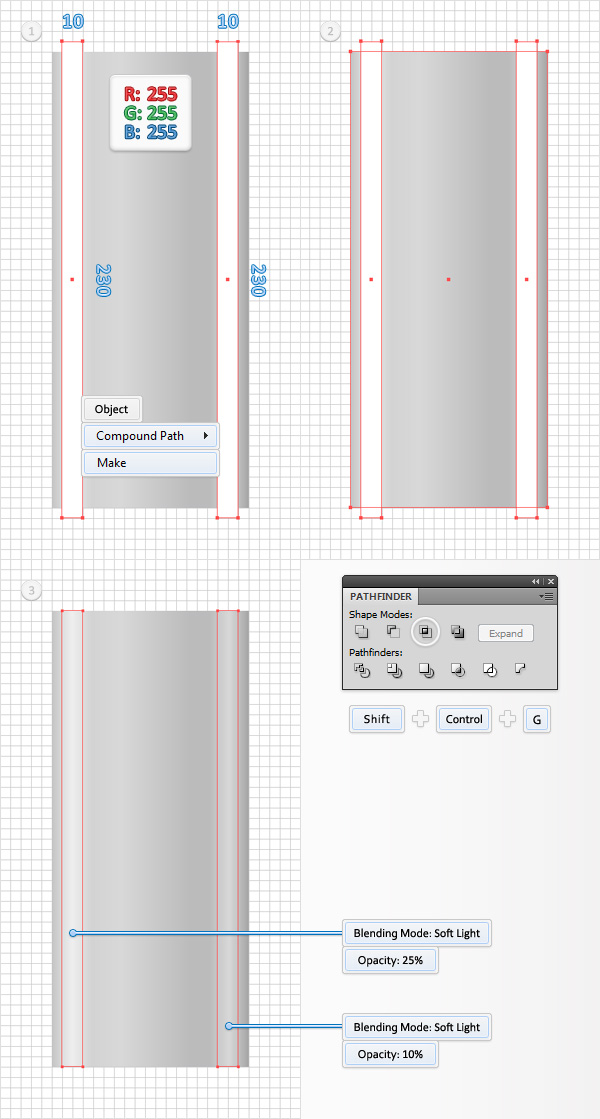Image resolution: width=600 pixels, height=1119 pixels.
Task: Apply the Trim pathfinder icon
Action: pos(393,670)
